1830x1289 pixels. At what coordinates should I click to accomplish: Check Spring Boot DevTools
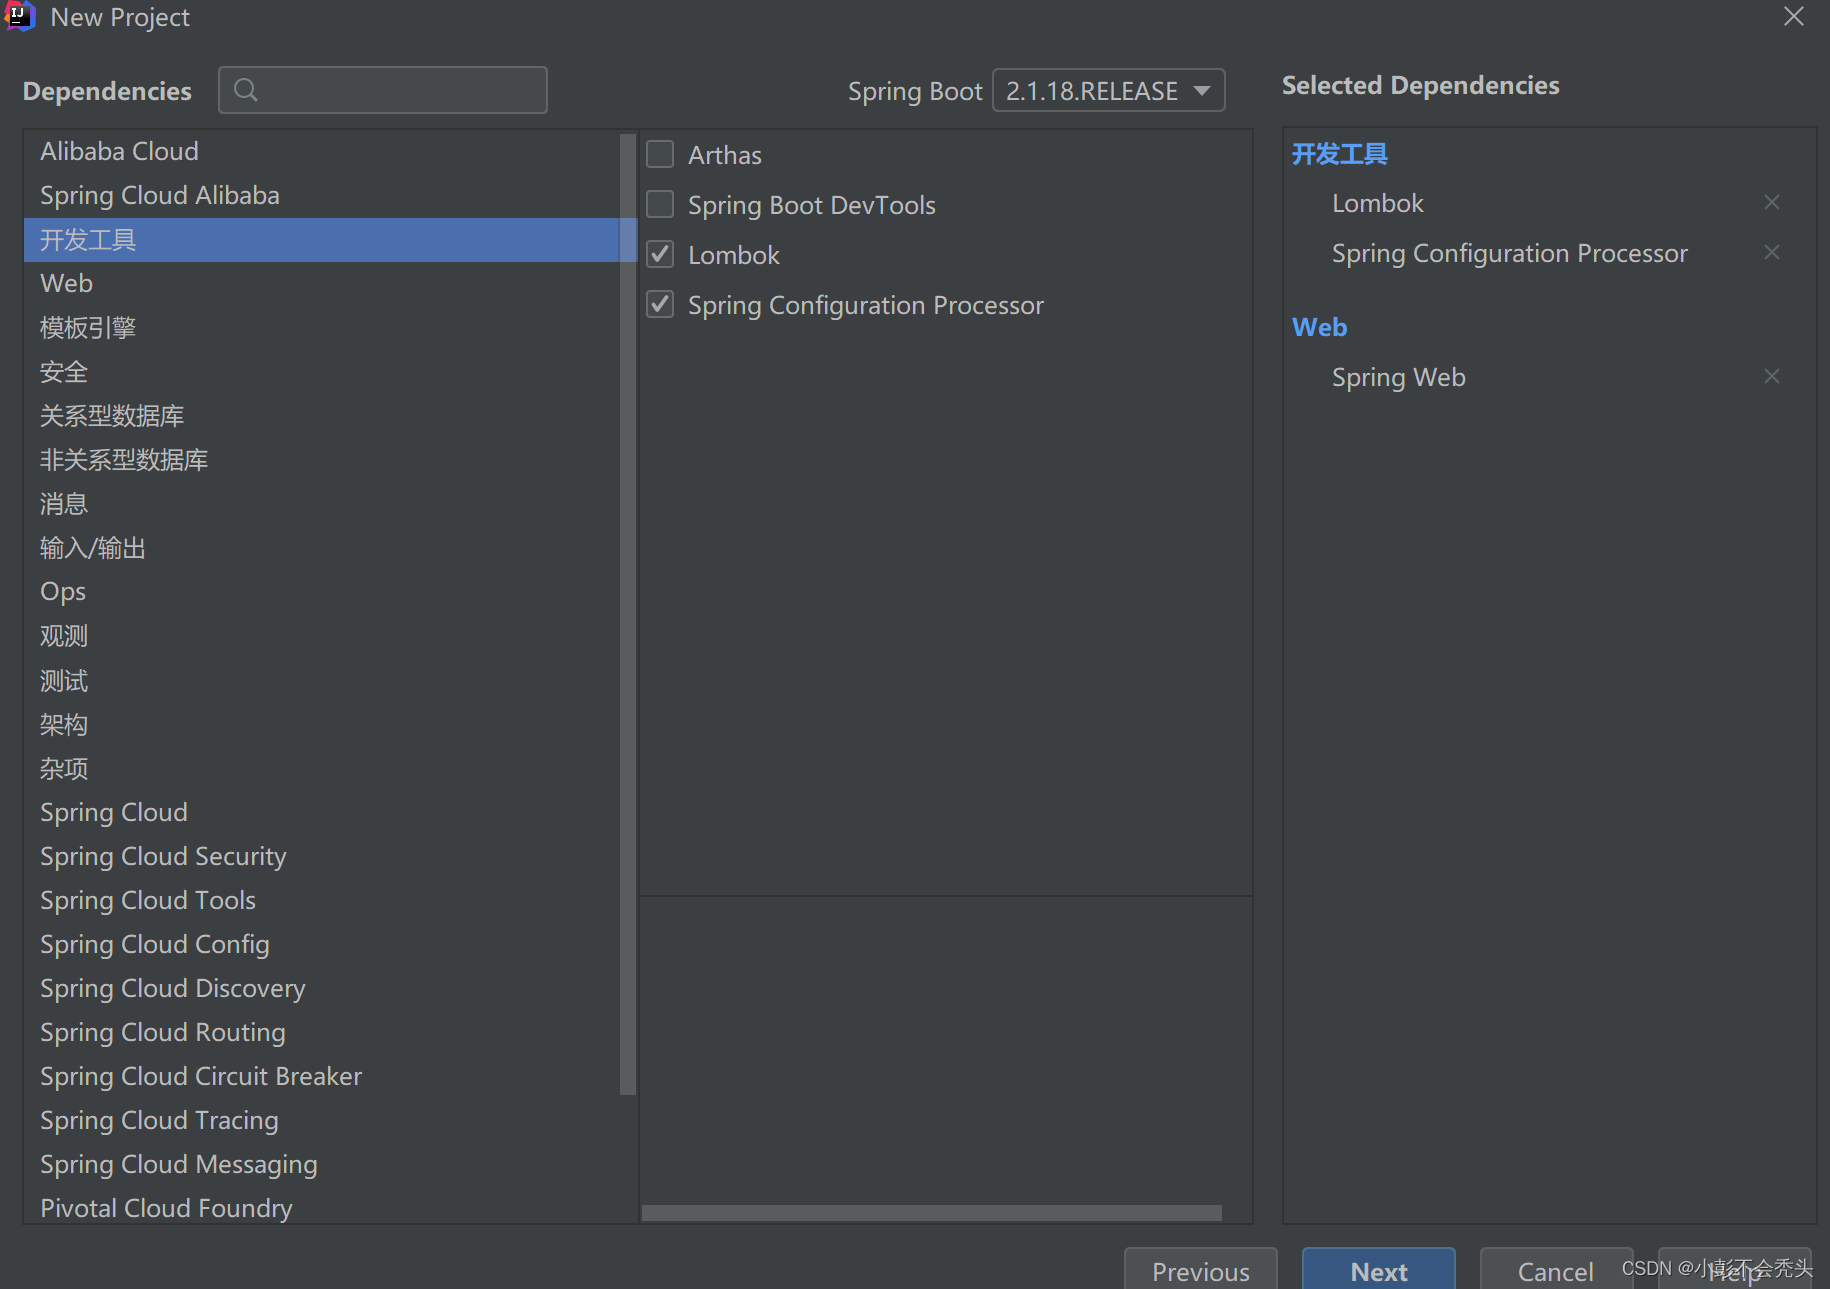[x=660, y=204]
